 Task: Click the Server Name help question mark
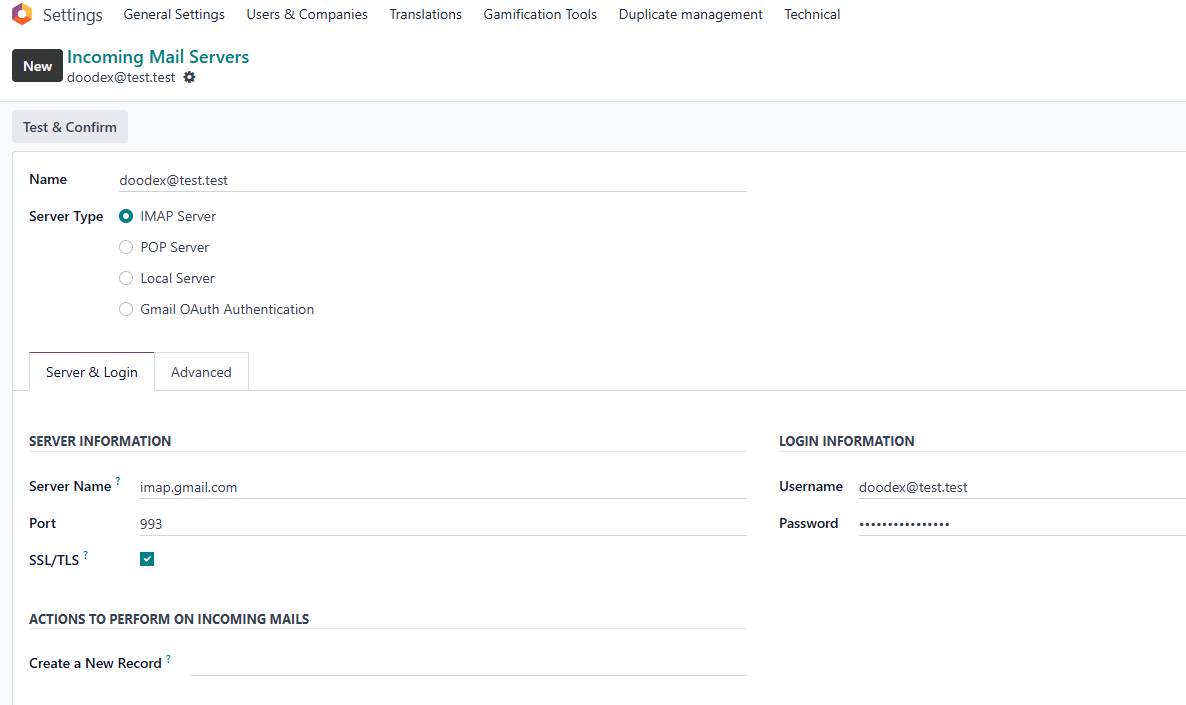coord(118,482)
